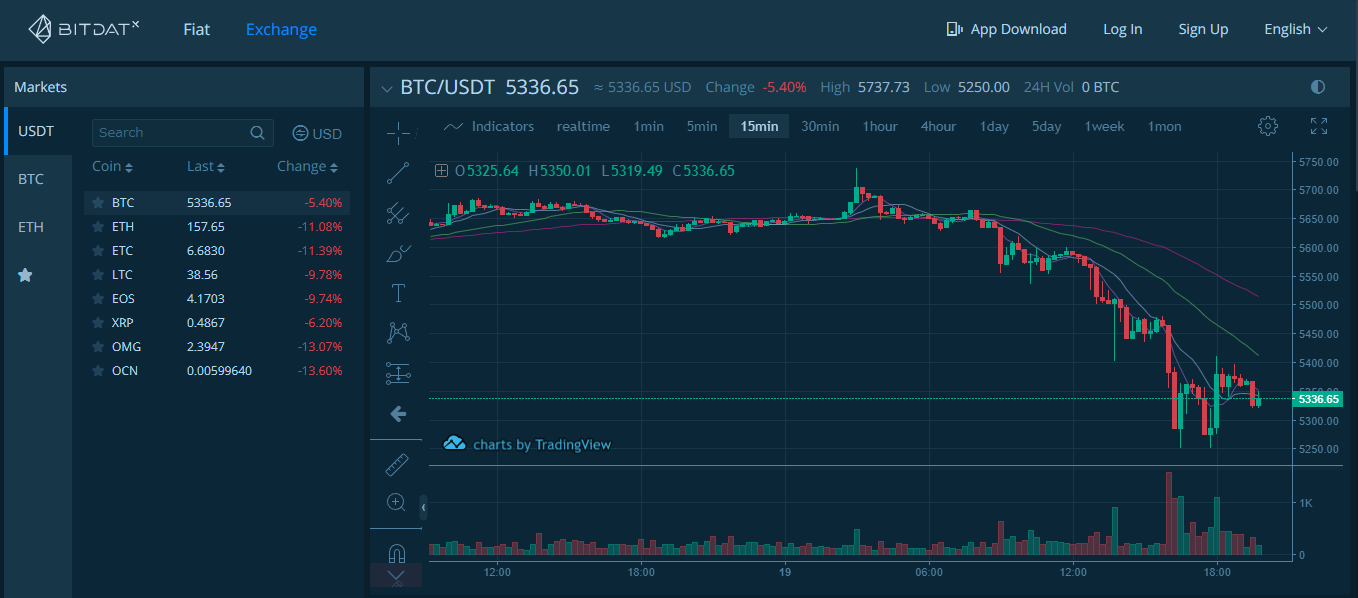
Task: Select the 1hour chart interval
Action: [880, 126]
